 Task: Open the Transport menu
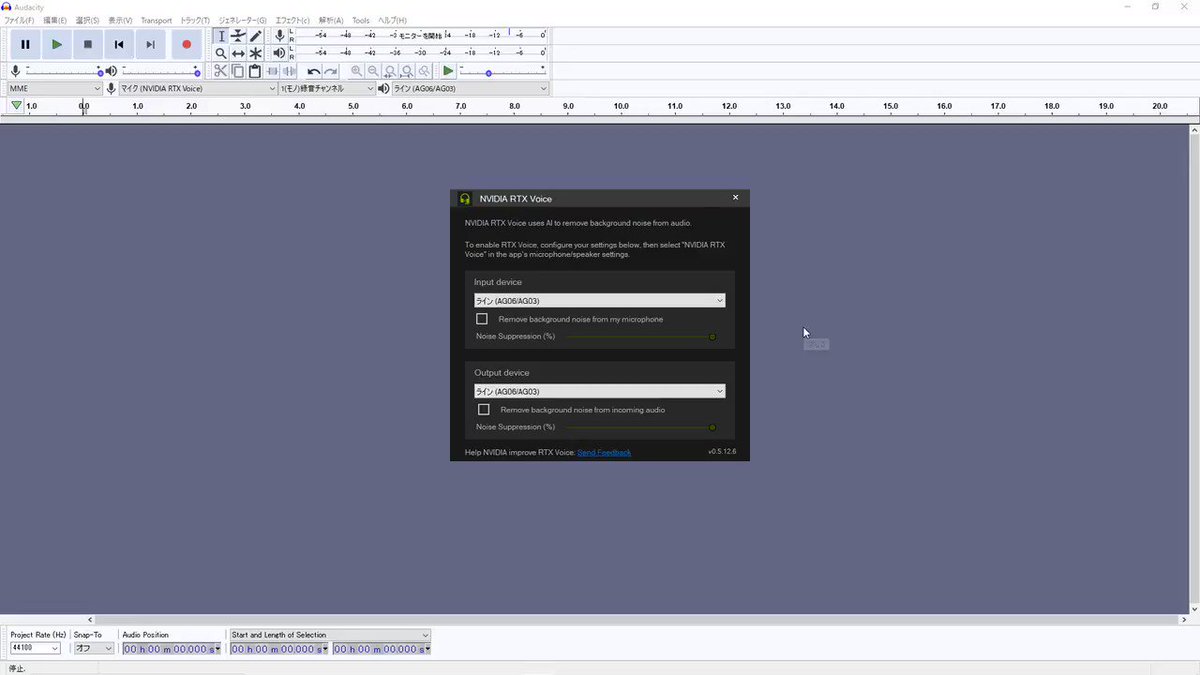tap(156, 20)
